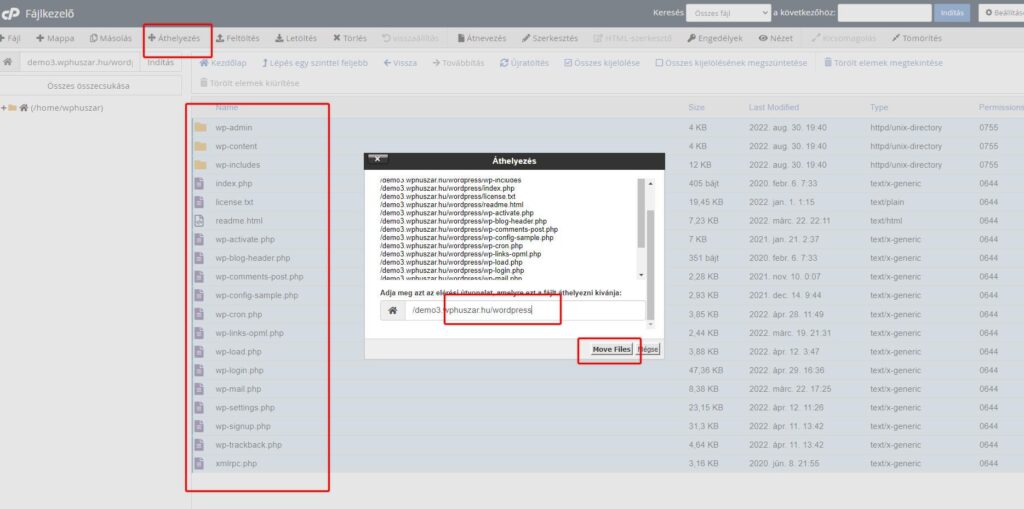The image size is (1024, 509).
Task: Open Engedélyek permissions tool
Action: (x=691, y=39)
